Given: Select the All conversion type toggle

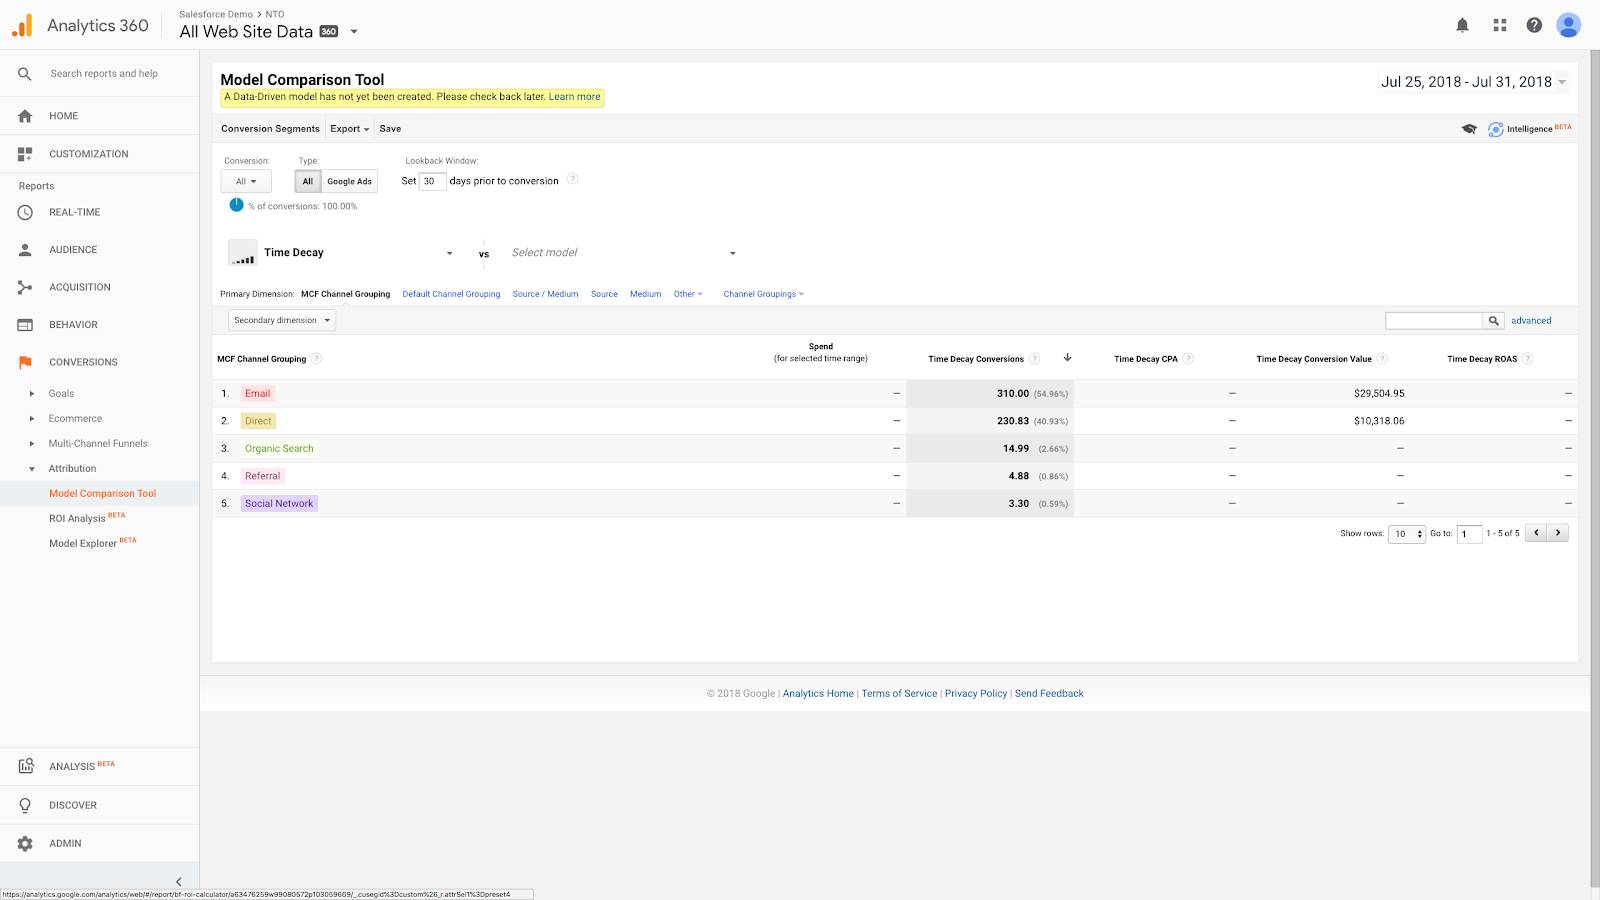Looking at the screenshot, I should tap(307, 181).
